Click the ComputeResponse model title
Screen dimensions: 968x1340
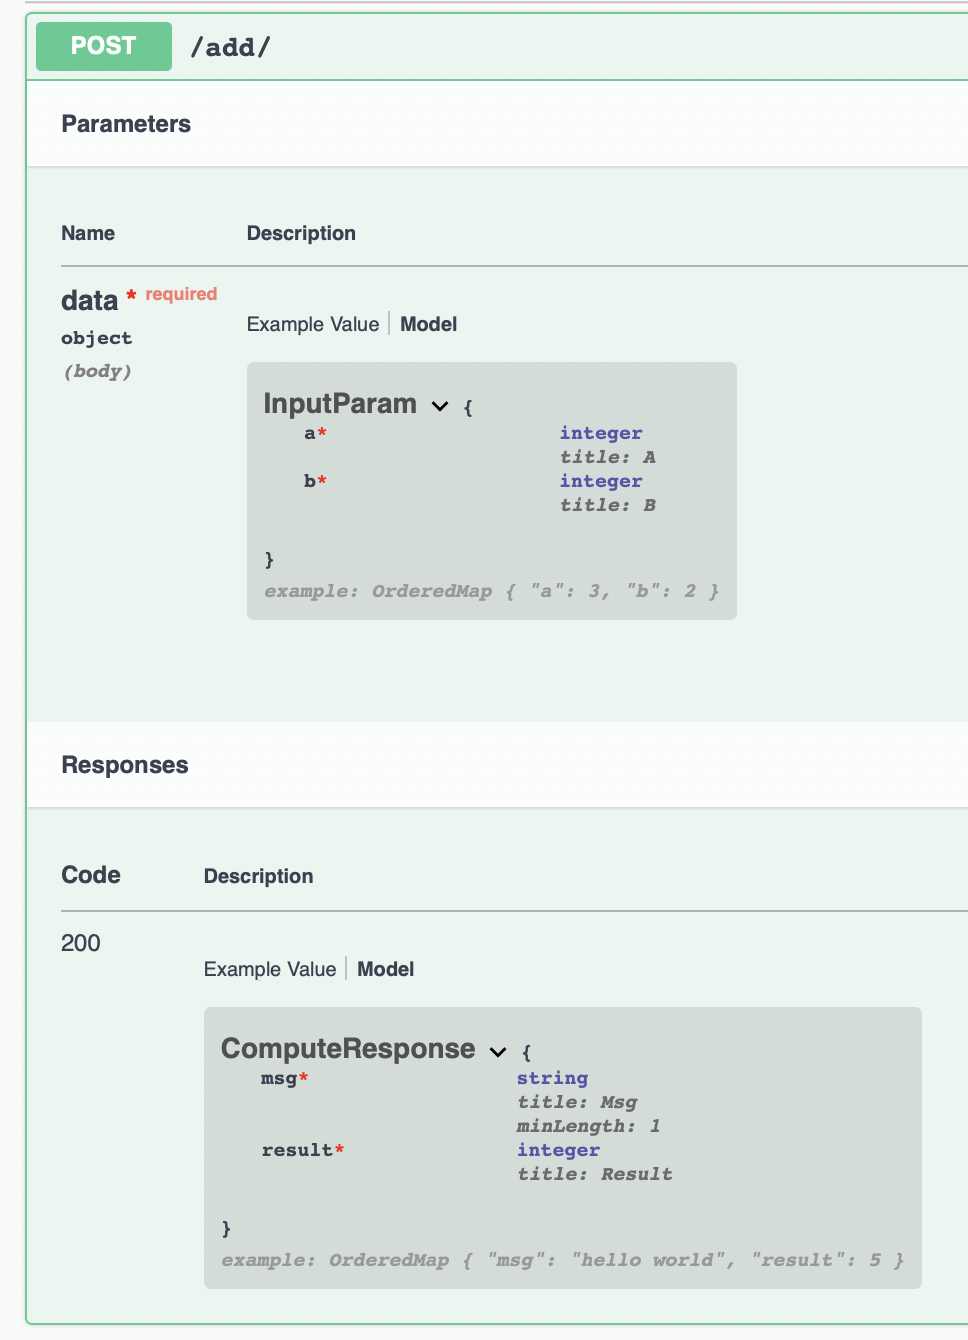pyautogui.click(x=348, y=1048)
